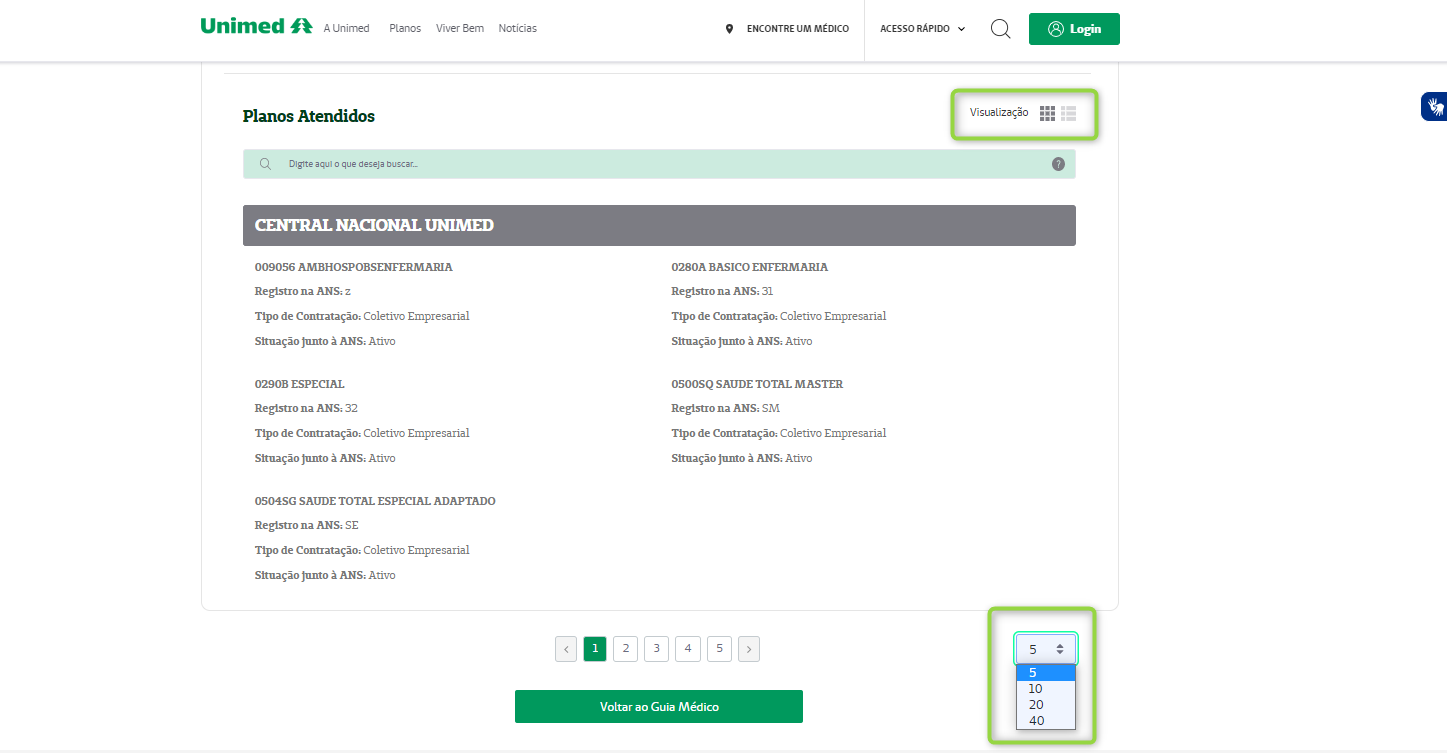Click the Unimed logo
This screenshot has height=753, width=1447.
pyautogui.click(x=256, y=27)
